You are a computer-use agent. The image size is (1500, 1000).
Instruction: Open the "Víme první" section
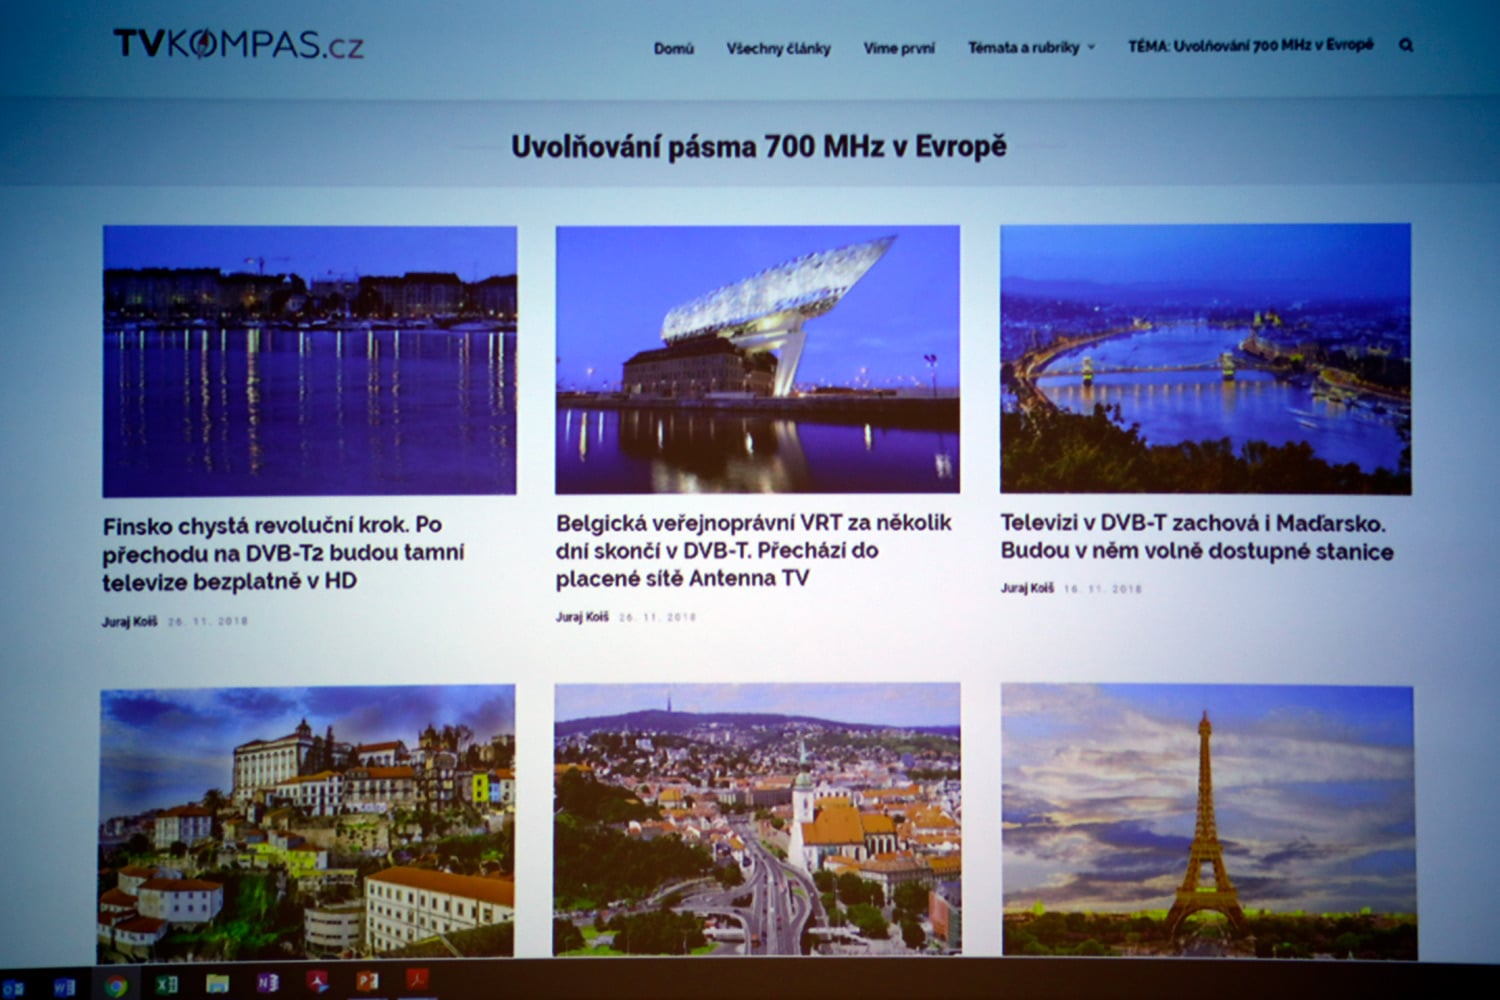901,46
